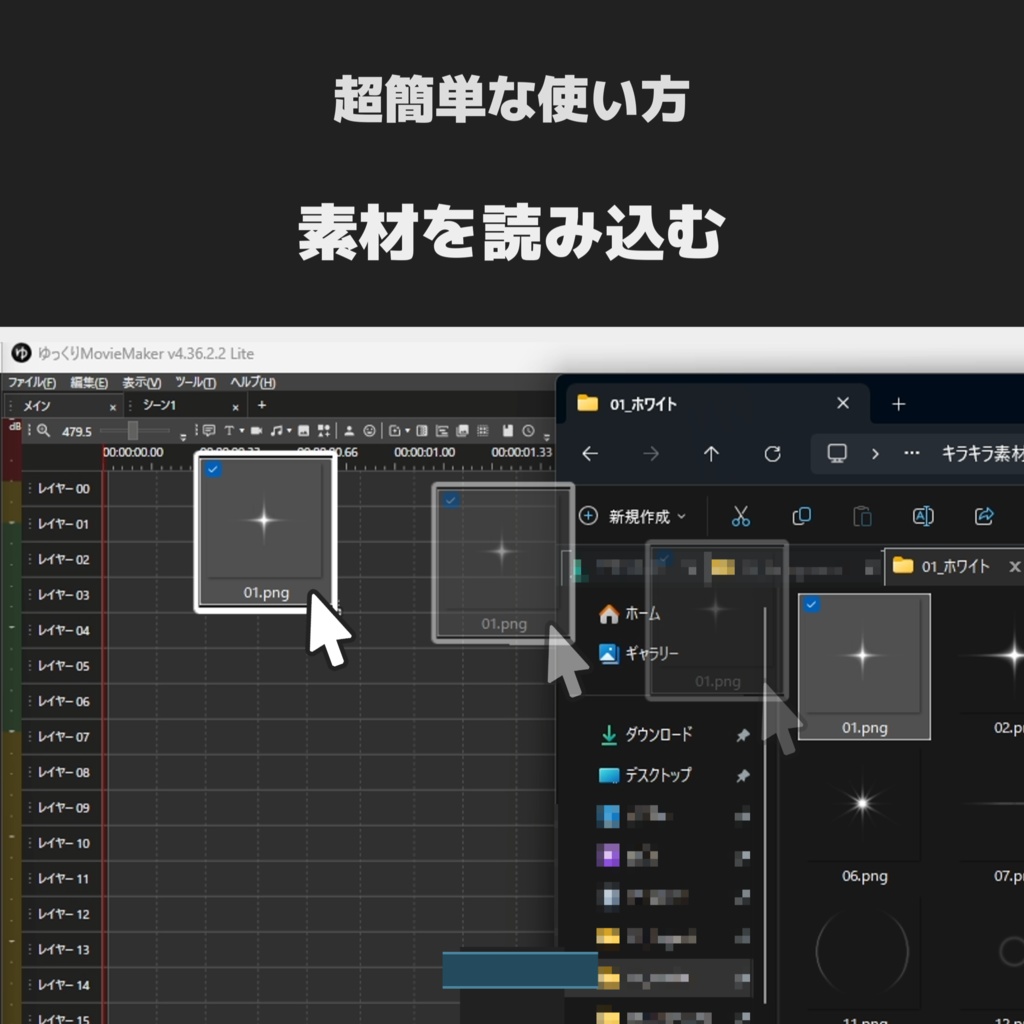
Task: Open the dropdown arrow beside the add-file icon
Action: [408, 430]
